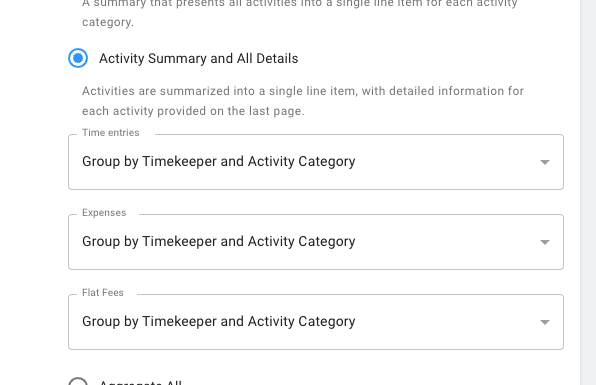
Task: Open the Flat Fees dropdown arrow
Action: click(545, 322)
